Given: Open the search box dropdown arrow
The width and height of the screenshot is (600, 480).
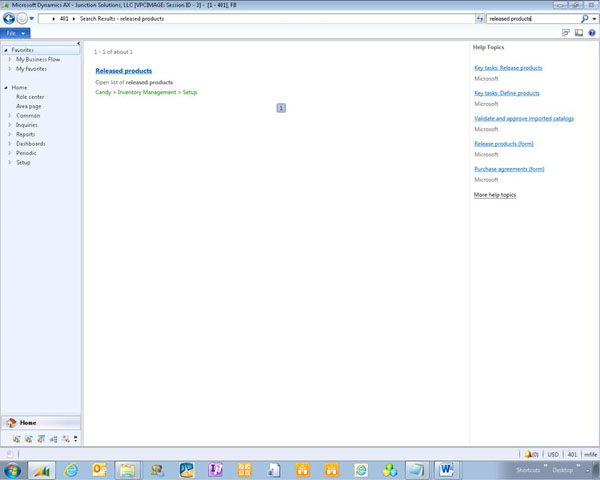Looking at the screenshot, I should 594,19.
